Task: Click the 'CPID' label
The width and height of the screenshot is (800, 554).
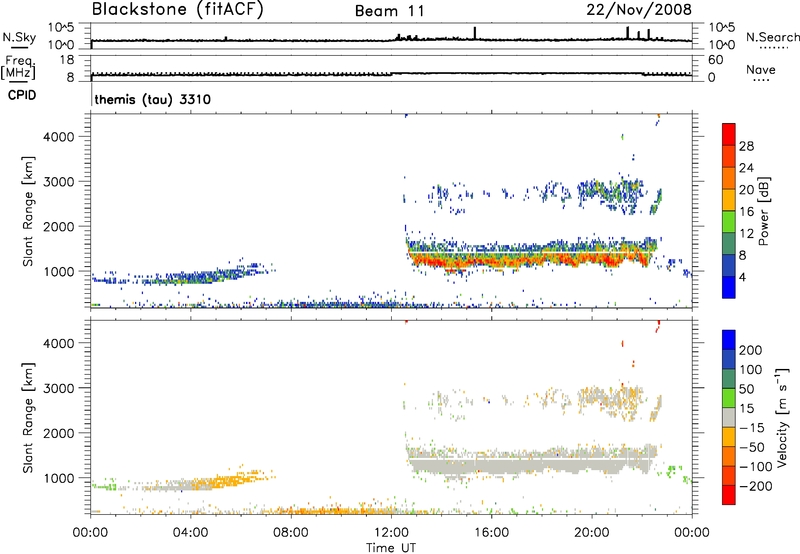Action: [22, 95]
